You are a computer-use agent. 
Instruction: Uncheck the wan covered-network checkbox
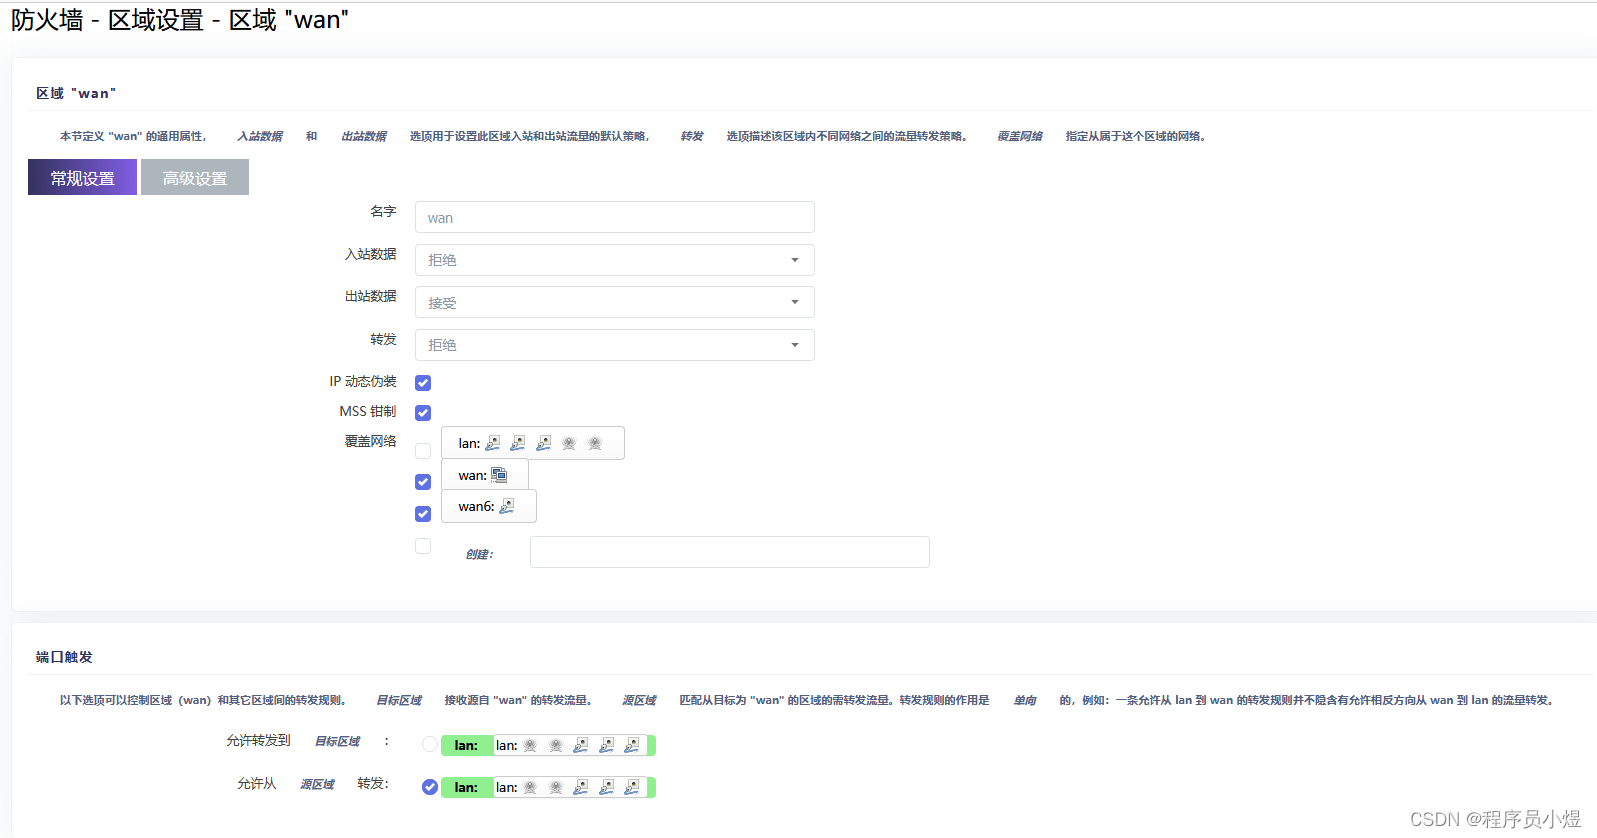423,482
